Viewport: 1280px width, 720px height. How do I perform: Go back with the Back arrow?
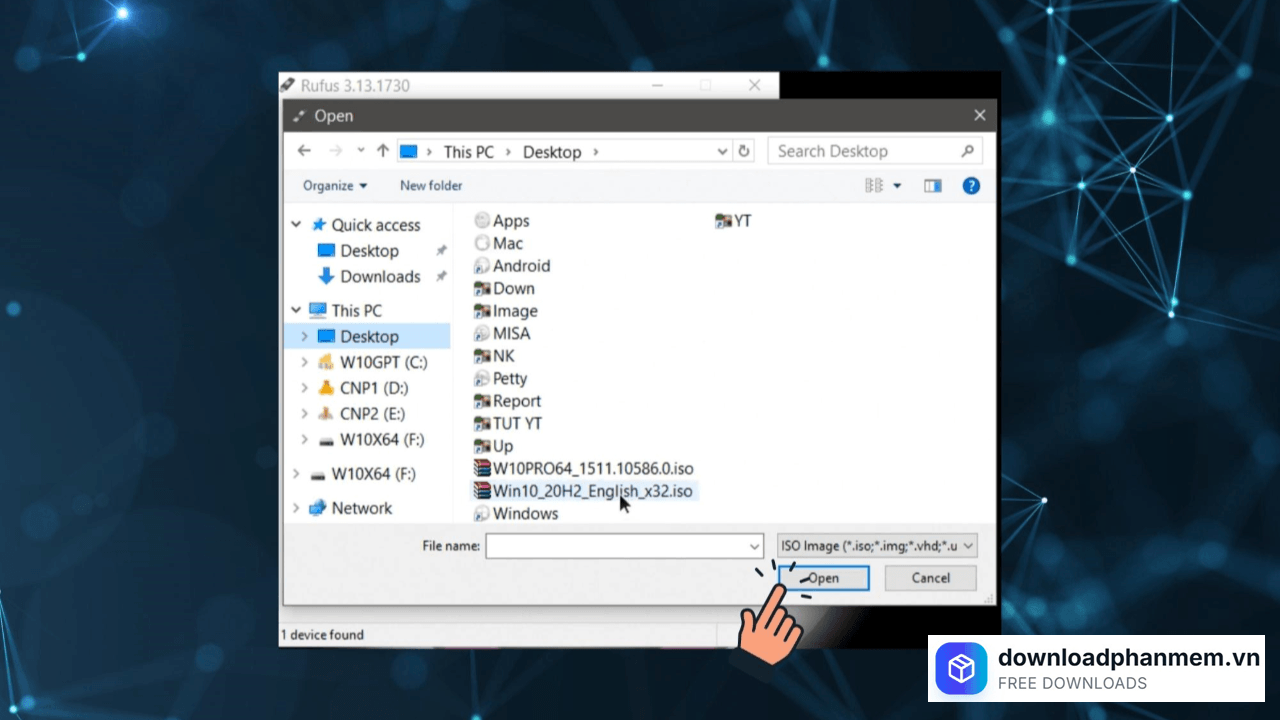coord(305,151)
